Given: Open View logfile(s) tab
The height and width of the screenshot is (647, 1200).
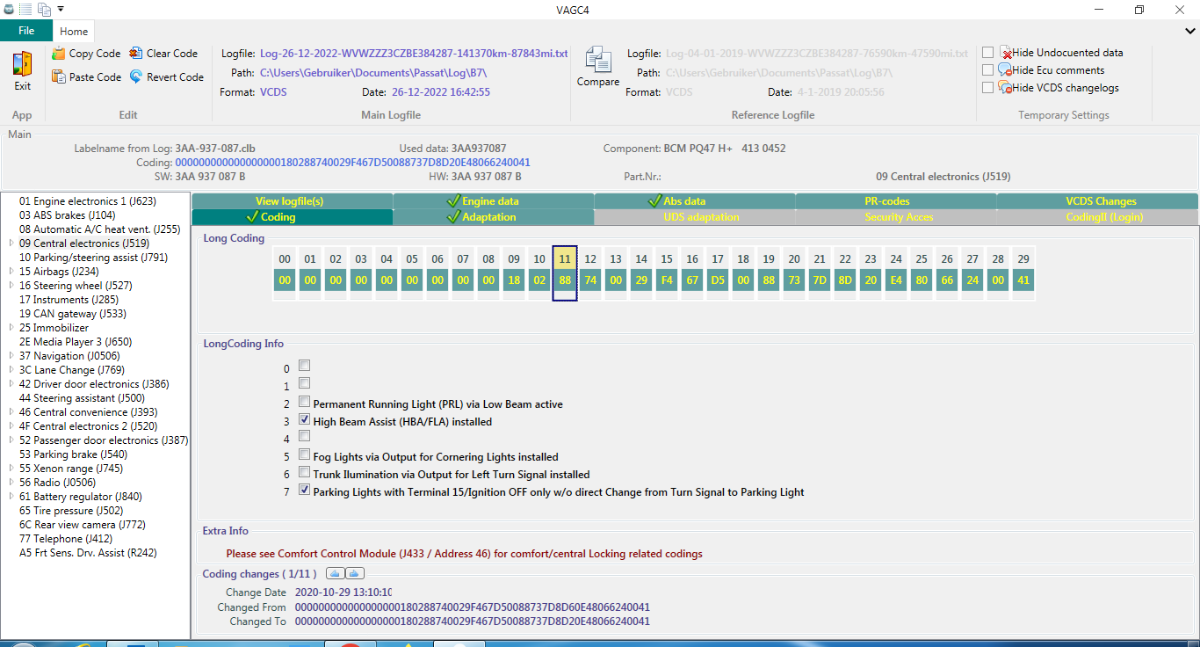Looking at the screenshot, I should coord(292,201).
